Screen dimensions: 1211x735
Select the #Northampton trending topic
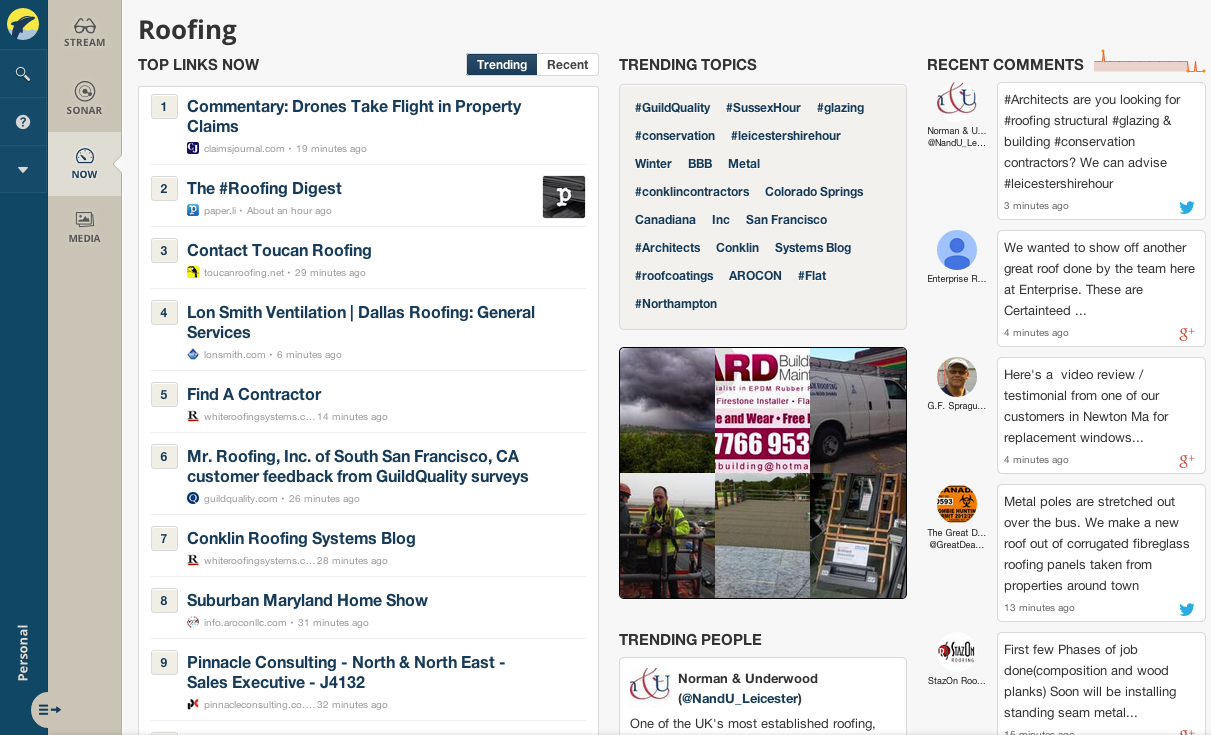coord(676,304)
